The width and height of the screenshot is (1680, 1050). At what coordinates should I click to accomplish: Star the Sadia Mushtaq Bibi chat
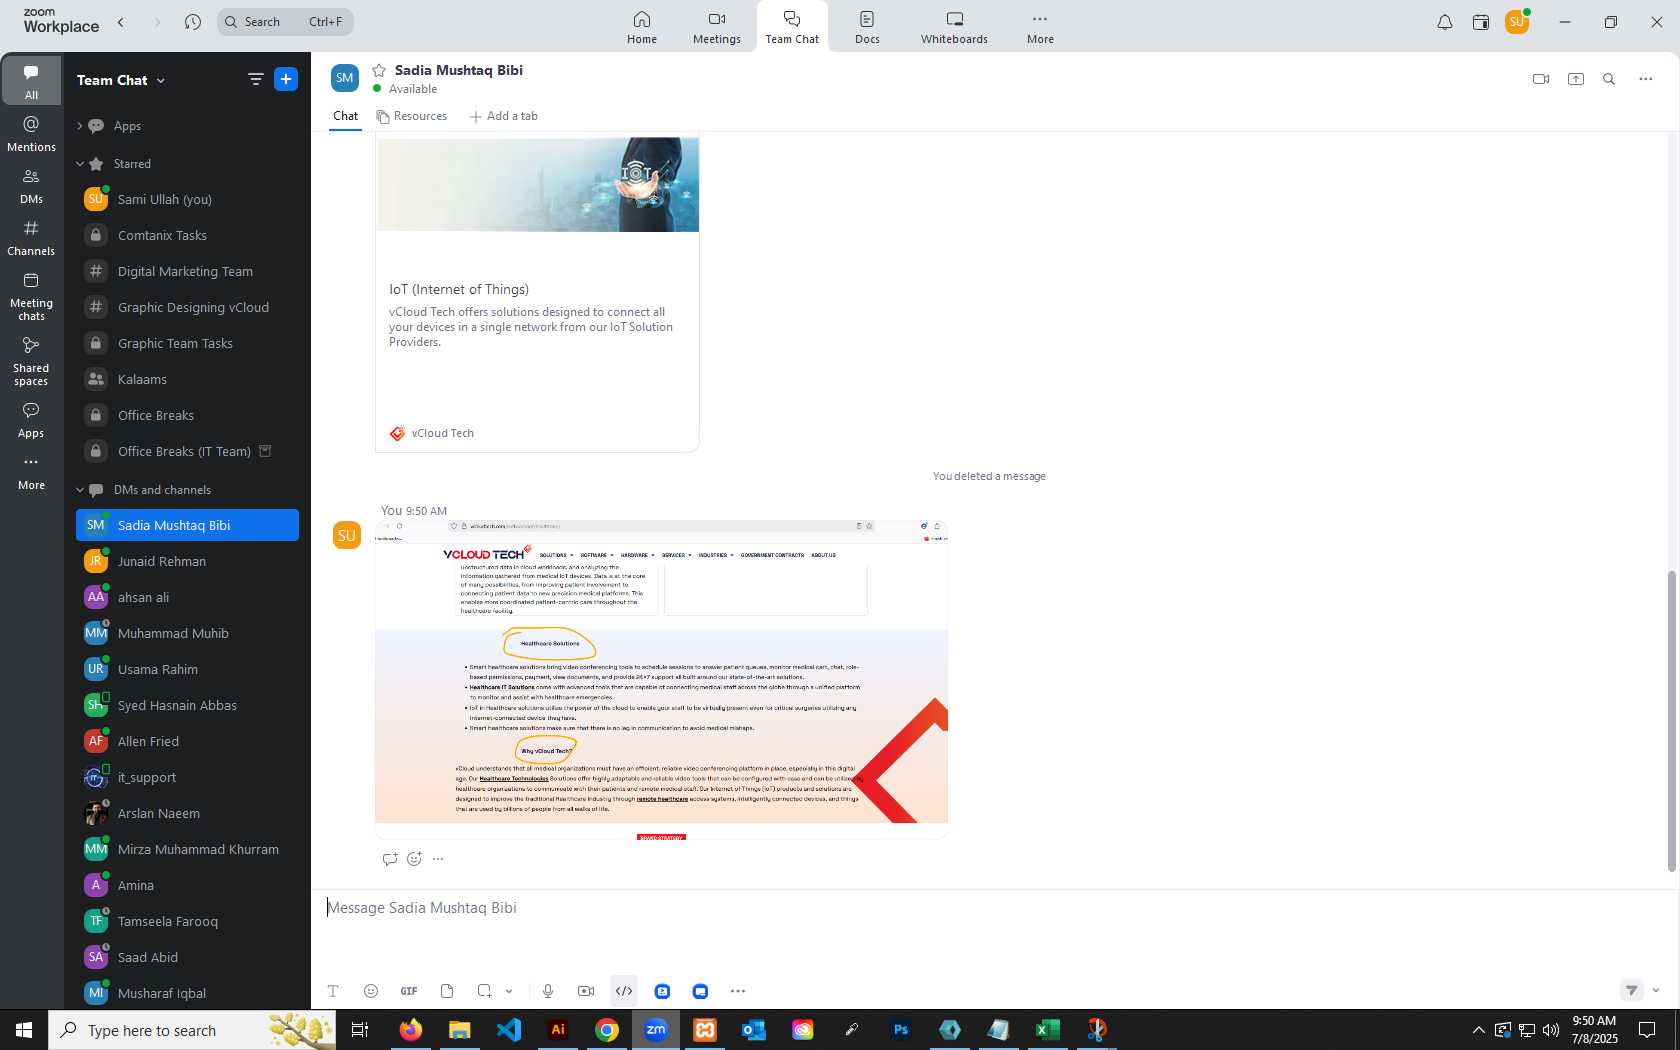(x=379, y=70)
